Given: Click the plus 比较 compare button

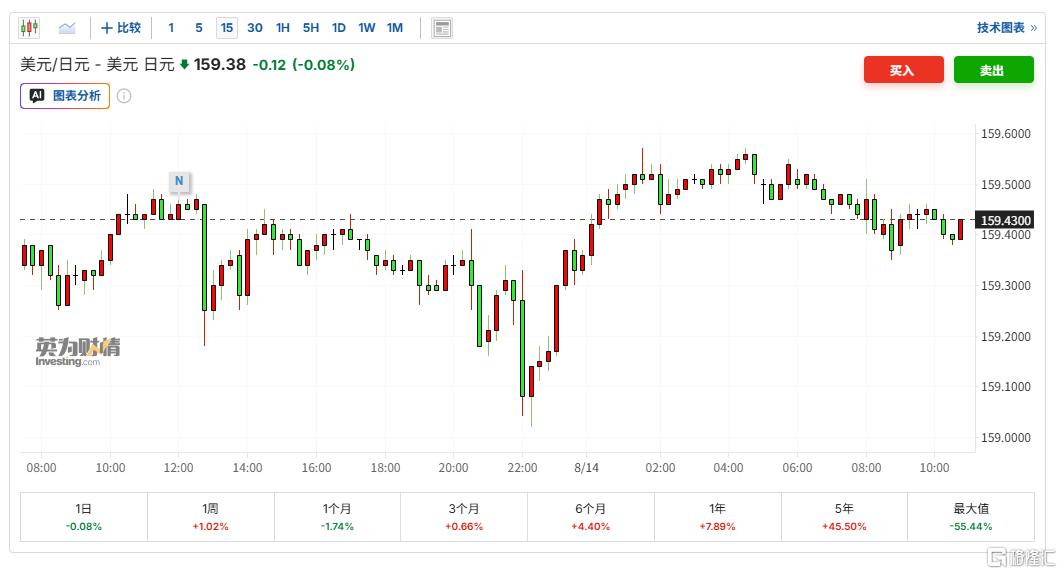Looking at the screenshot, I should click(121, 28).
